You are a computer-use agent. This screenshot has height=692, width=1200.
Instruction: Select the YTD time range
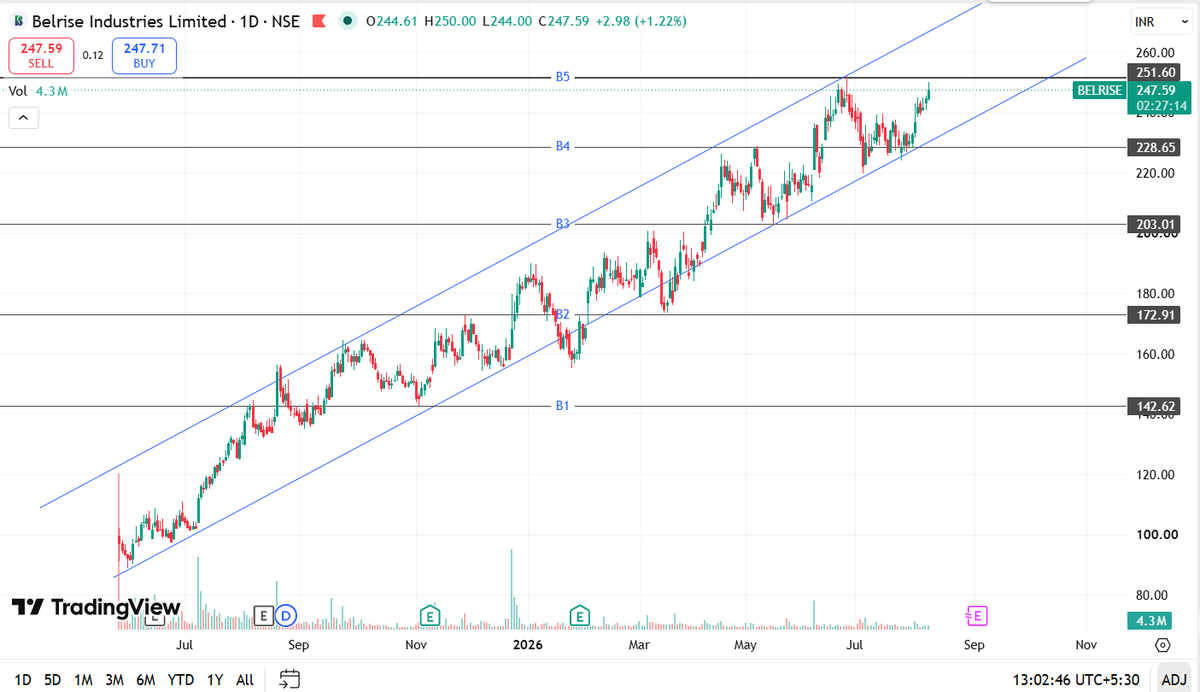[x=181, y=680]
